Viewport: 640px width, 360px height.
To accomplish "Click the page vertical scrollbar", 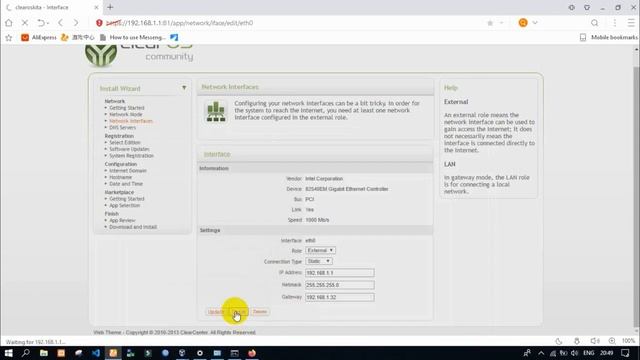I will pyautogui.click(x=636, y=196).
